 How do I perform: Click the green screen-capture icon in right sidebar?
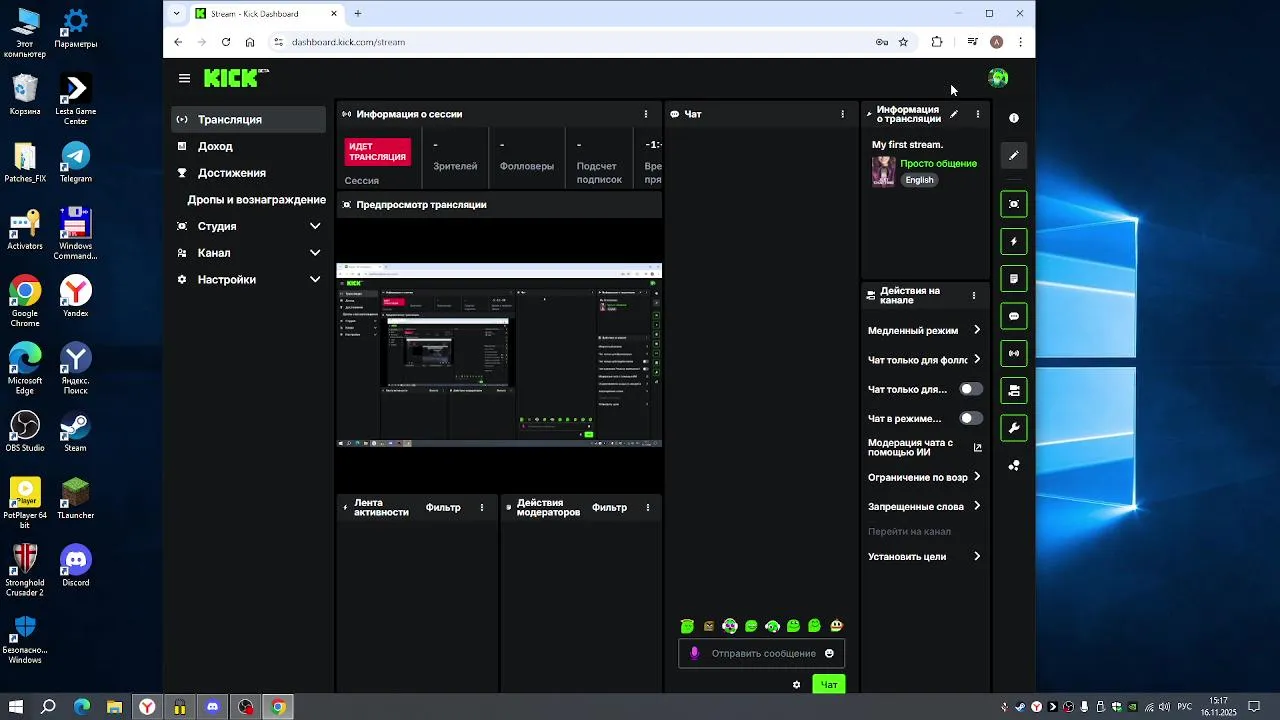coord(1014,204)
